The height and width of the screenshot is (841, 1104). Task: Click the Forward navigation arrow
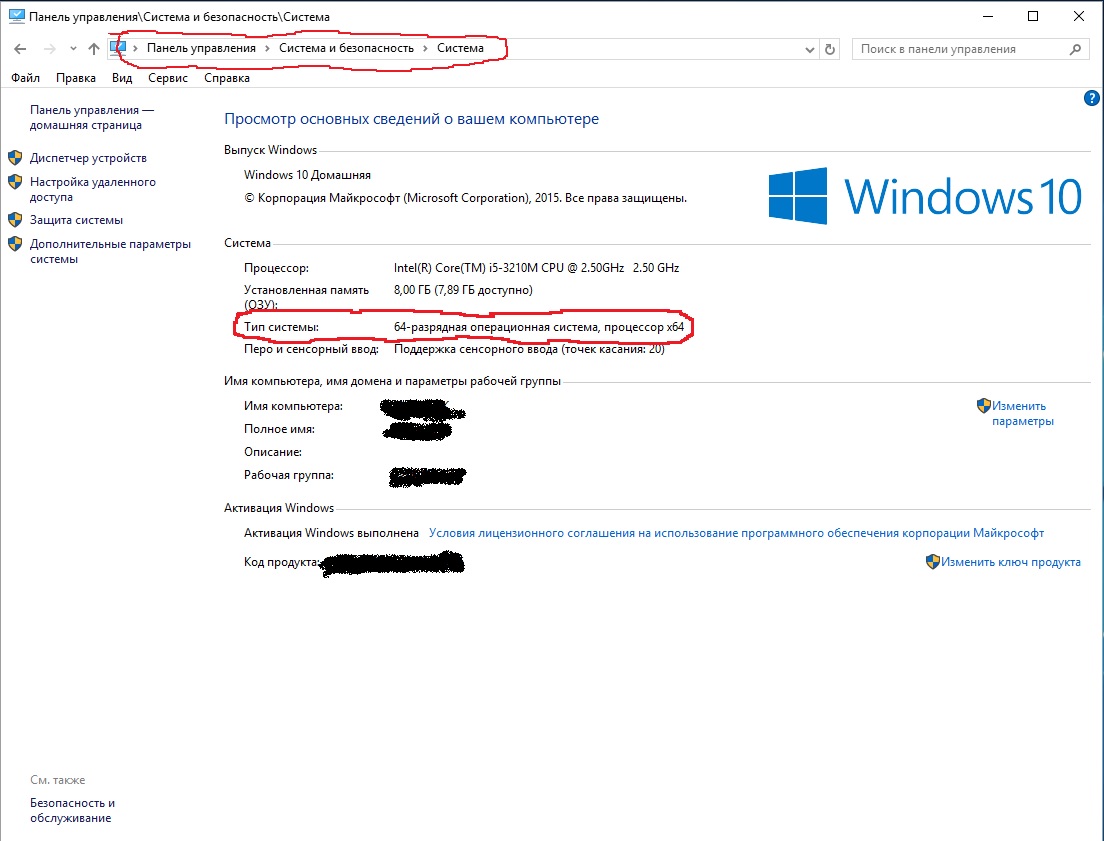pyautogui.click(x=49, y=49)
